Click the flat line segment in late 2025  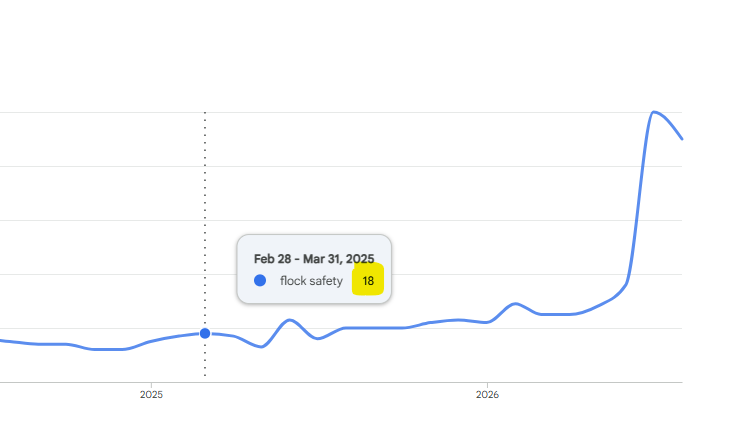[376, 328]
